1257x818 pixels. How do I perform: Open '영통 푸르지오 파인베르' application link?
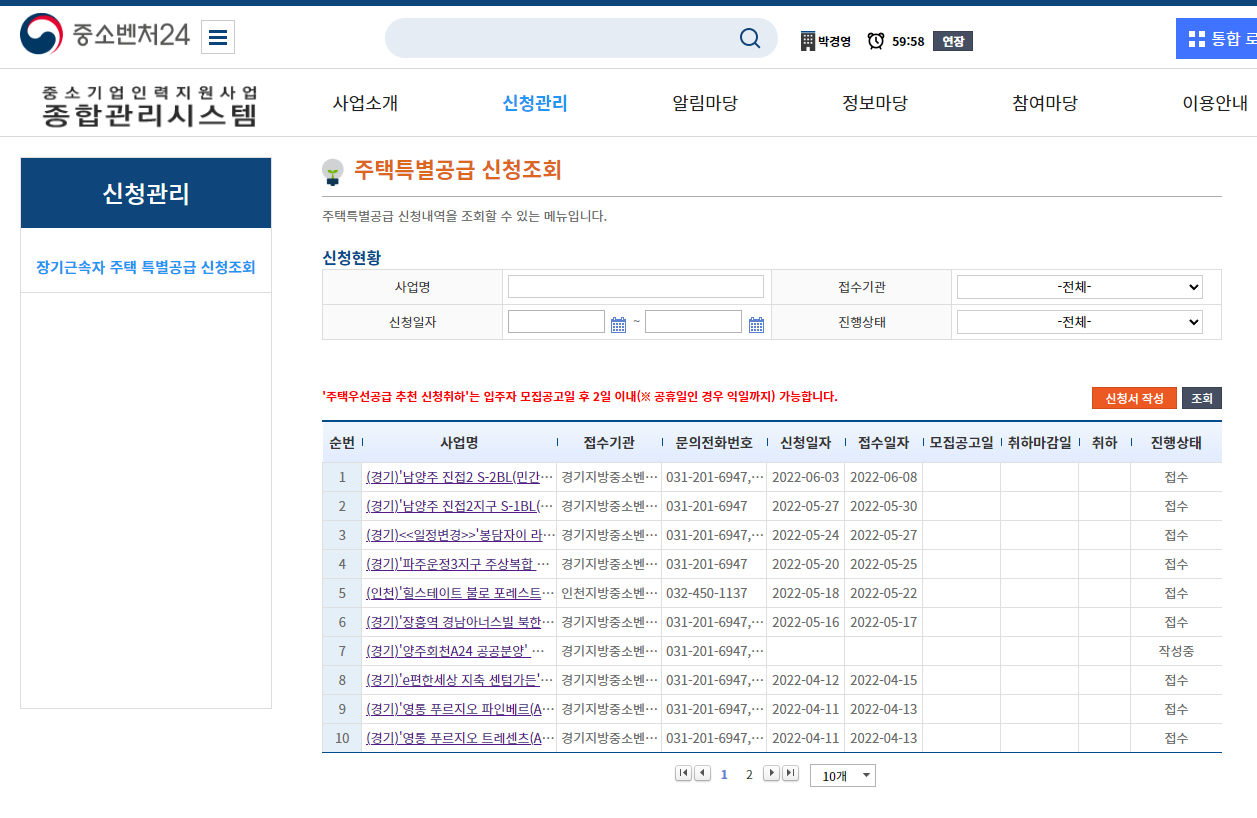tap(459, 709)
